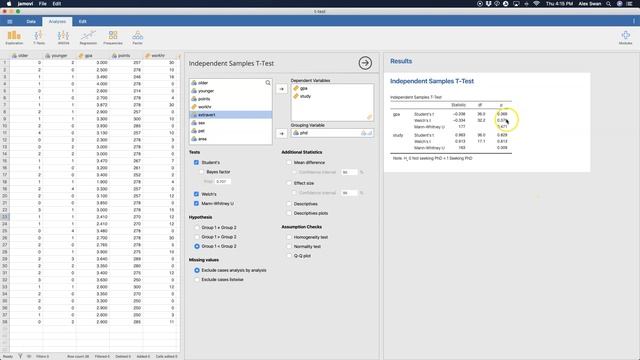Open the Modules plus icon
Image resolution: width=640 pixels, height=360 pixels.
point(625,37)
